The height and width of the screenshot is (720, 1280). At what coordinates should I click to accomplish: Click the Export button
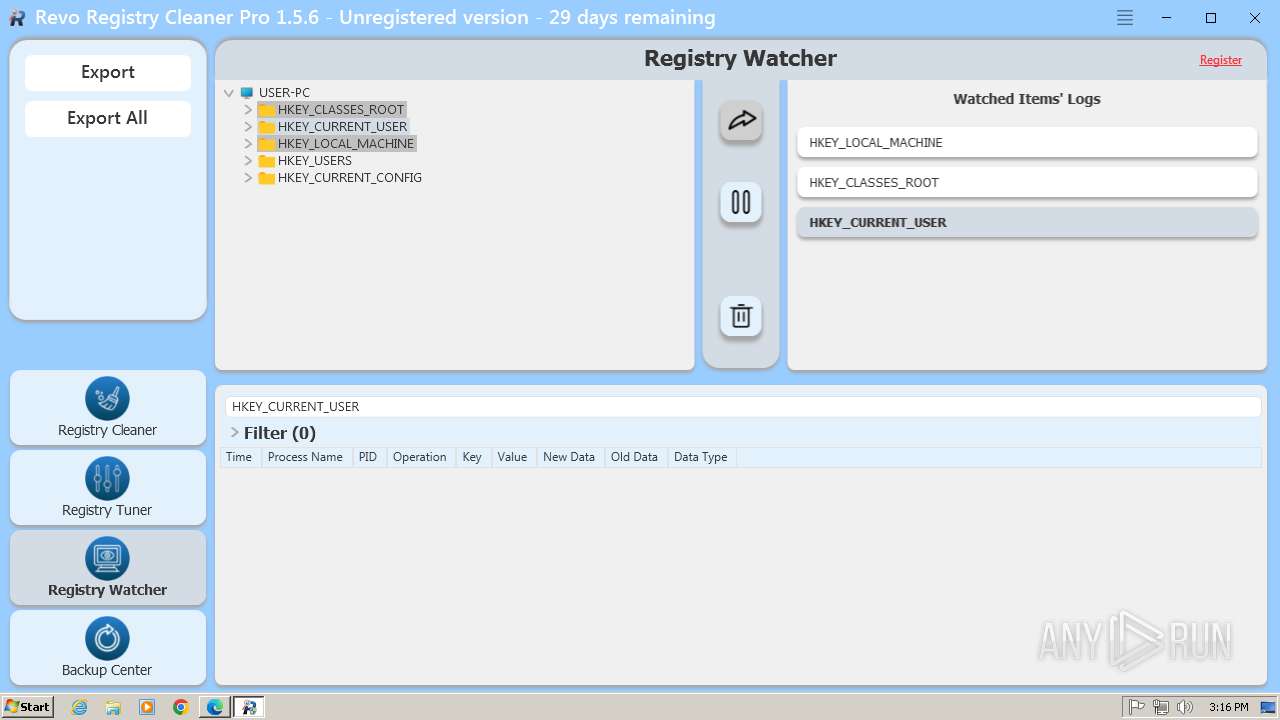coord(108,72)
